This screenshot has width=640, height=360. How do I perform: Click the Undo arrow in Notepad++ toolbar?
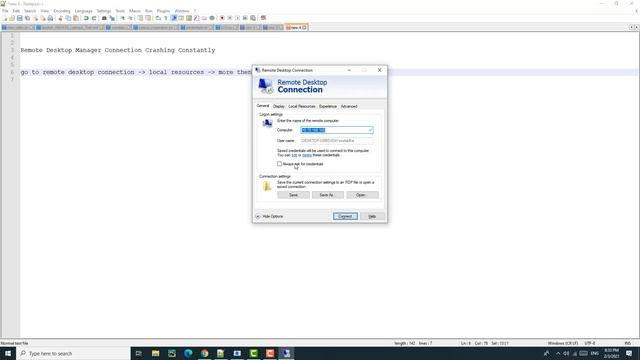coord(86,18)
